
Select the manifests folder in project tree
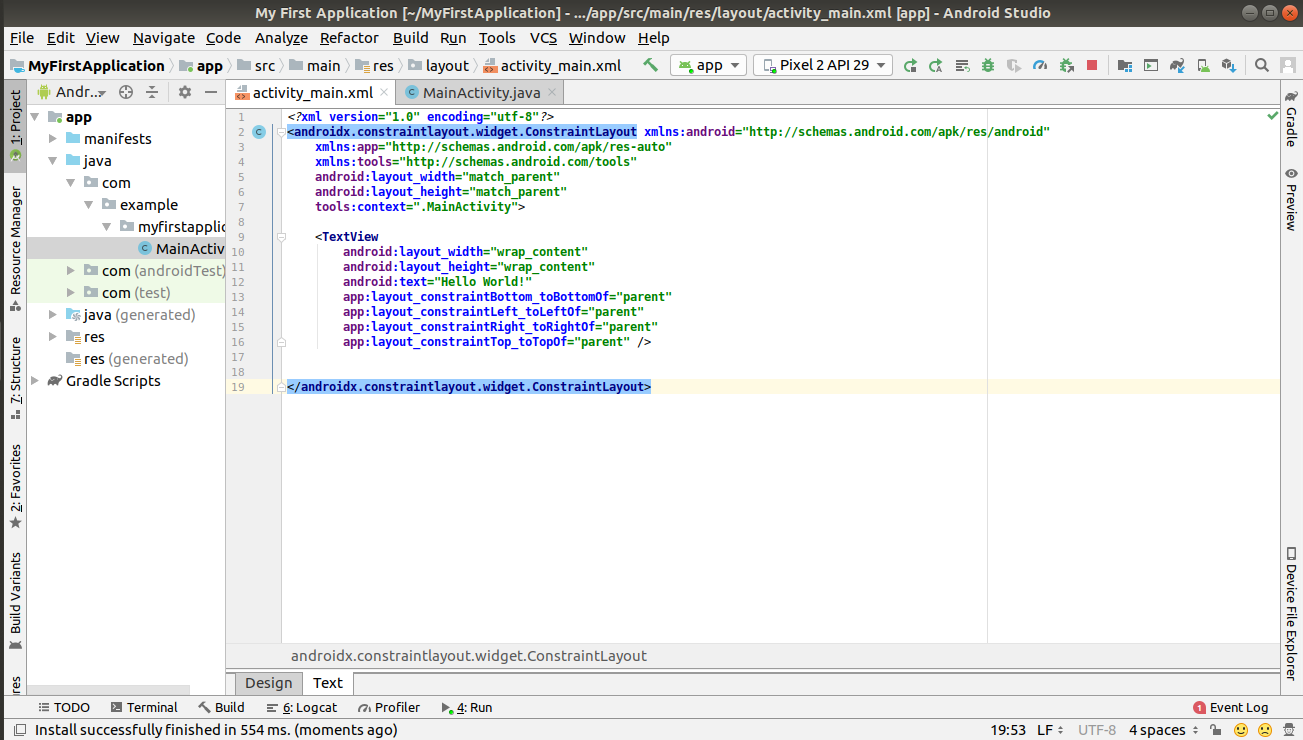(117, 139)
